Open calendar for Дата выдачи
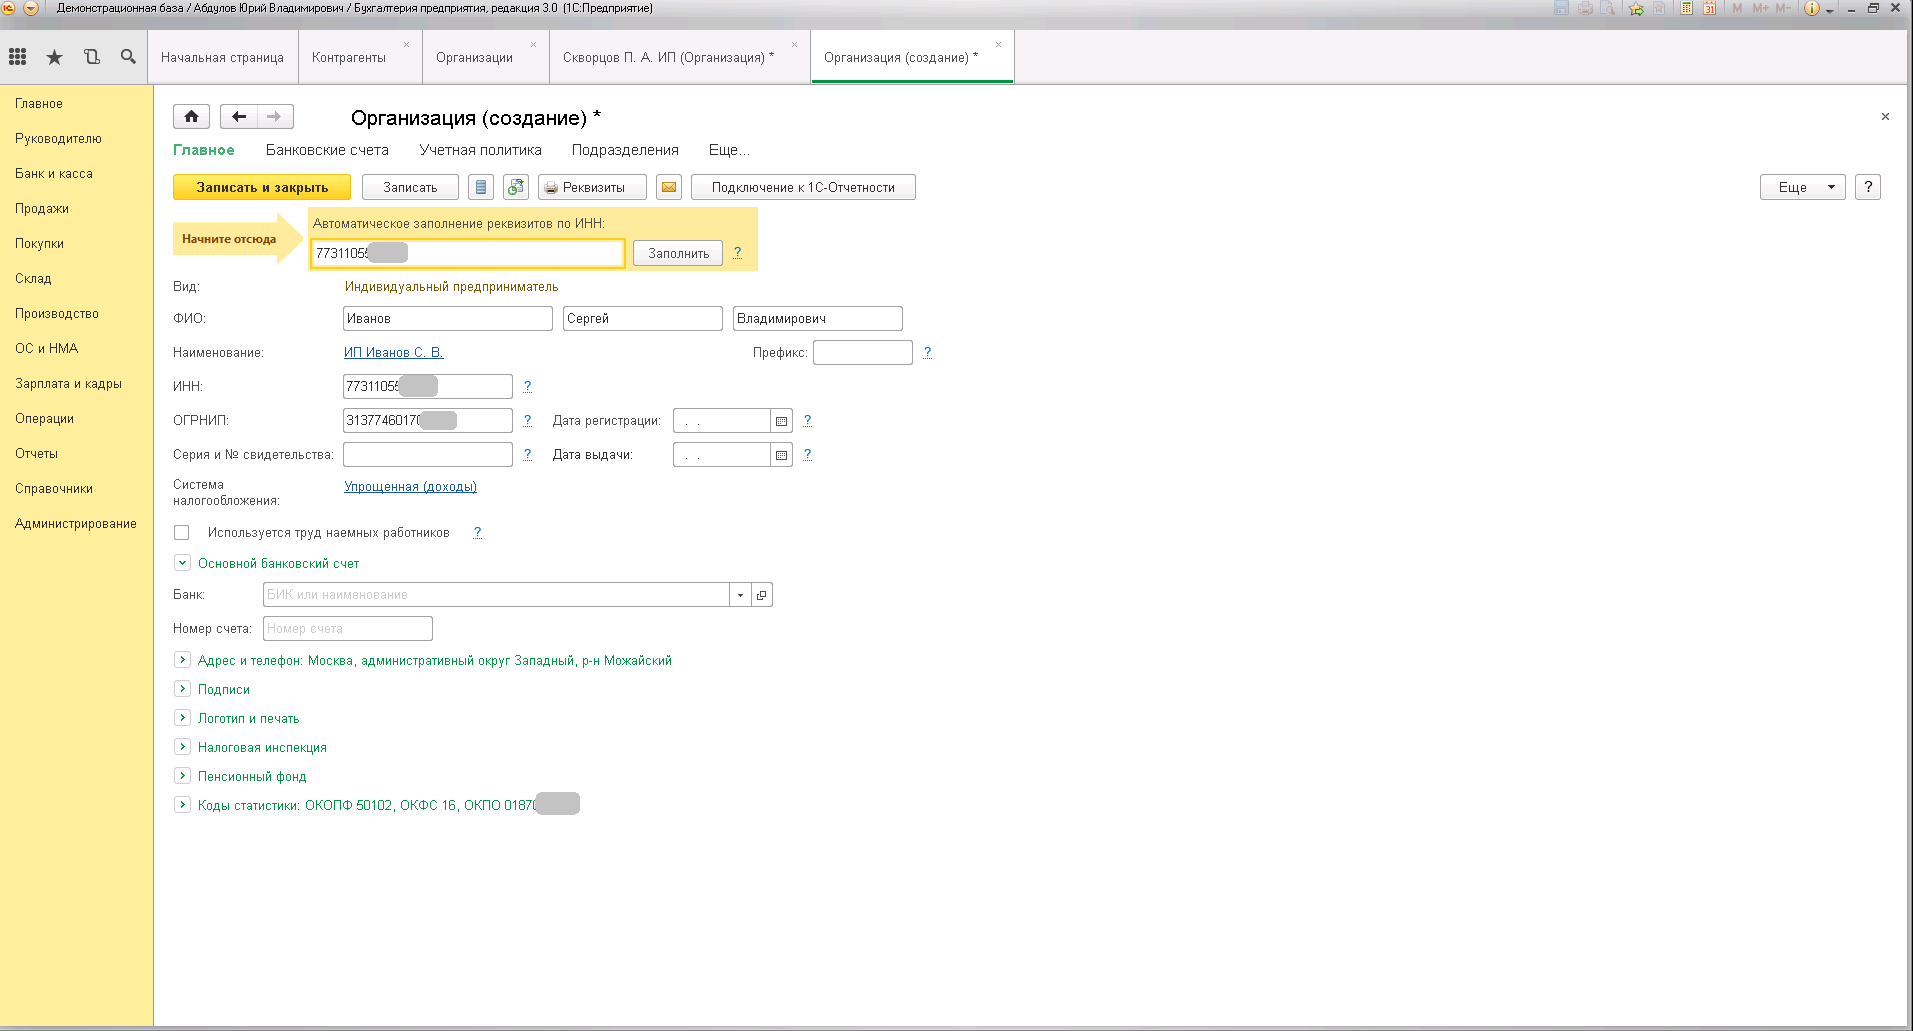Image resolution: width=1913 pixels, height=1031 pixels. [782, 455]
